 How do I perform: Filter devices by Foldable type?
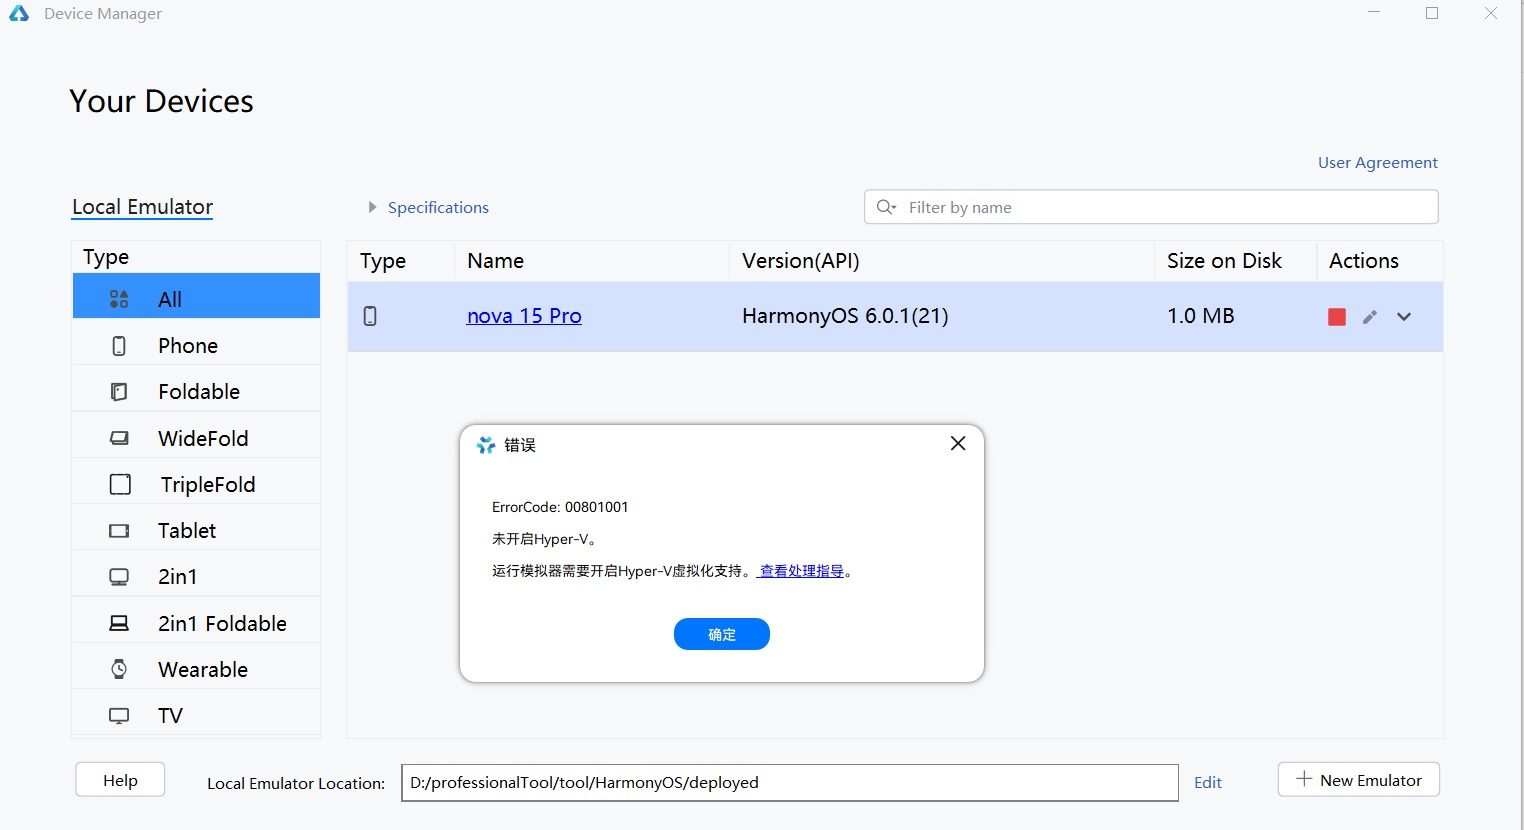196,391
